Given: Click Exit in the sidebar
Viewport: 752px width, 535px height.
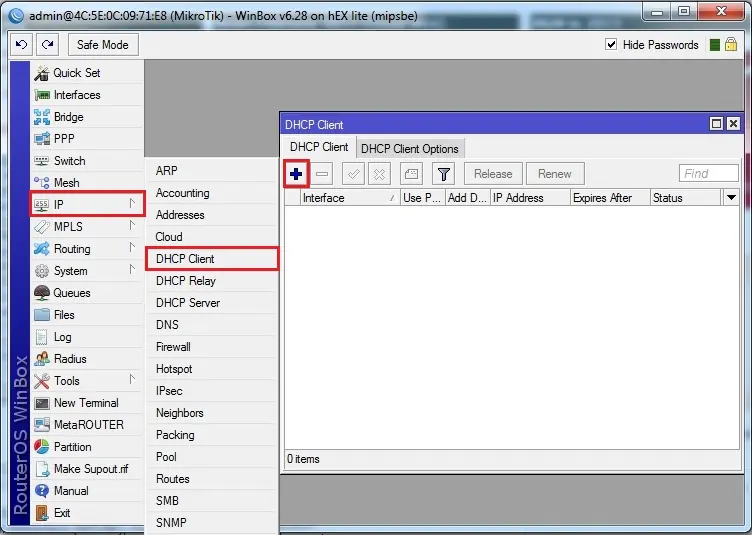Looking at the screenshot, I should 88,513.
